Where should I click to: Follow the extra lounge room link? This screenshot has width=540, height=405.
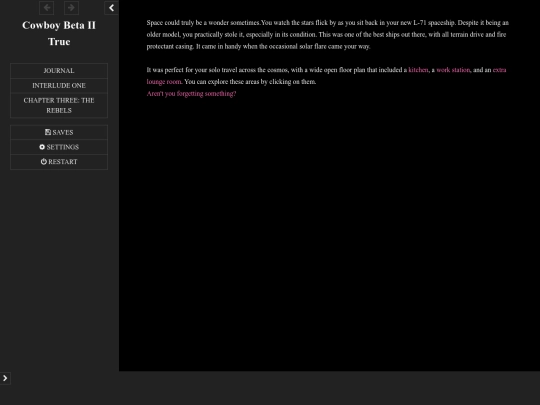(x=499, y=70)
